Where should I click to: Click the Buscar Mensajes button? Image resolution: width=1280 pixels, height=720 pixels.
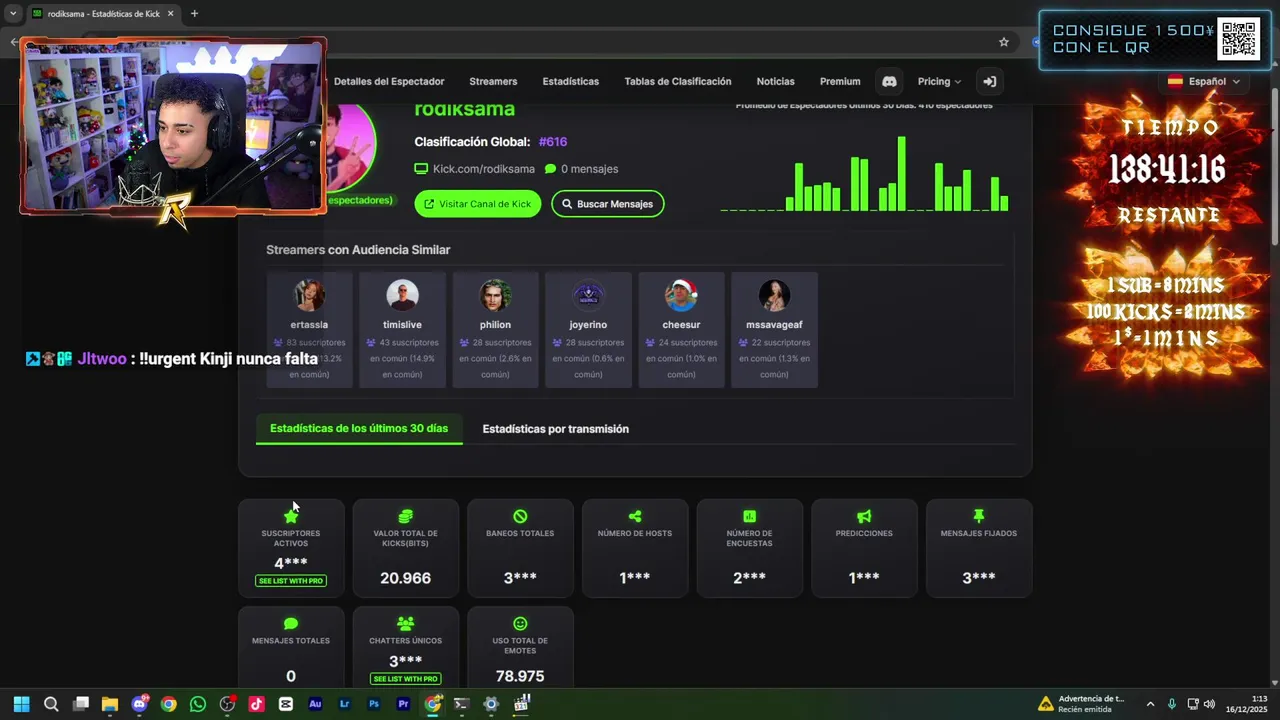(607, 204)
